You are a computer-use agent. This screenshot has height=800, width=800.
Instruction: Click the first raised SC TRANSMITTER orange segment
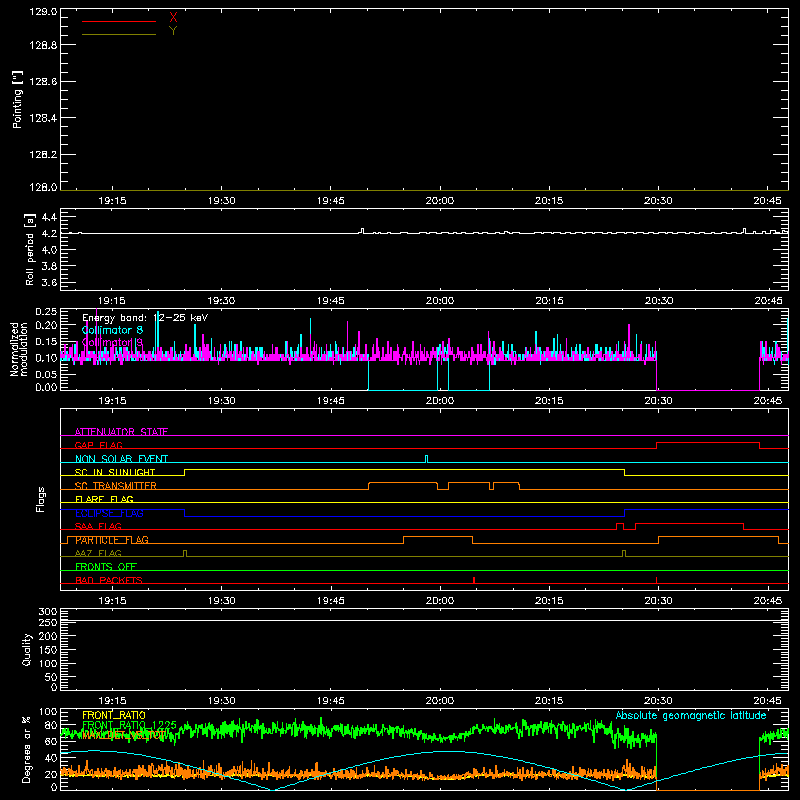click(x=403, y=483)
